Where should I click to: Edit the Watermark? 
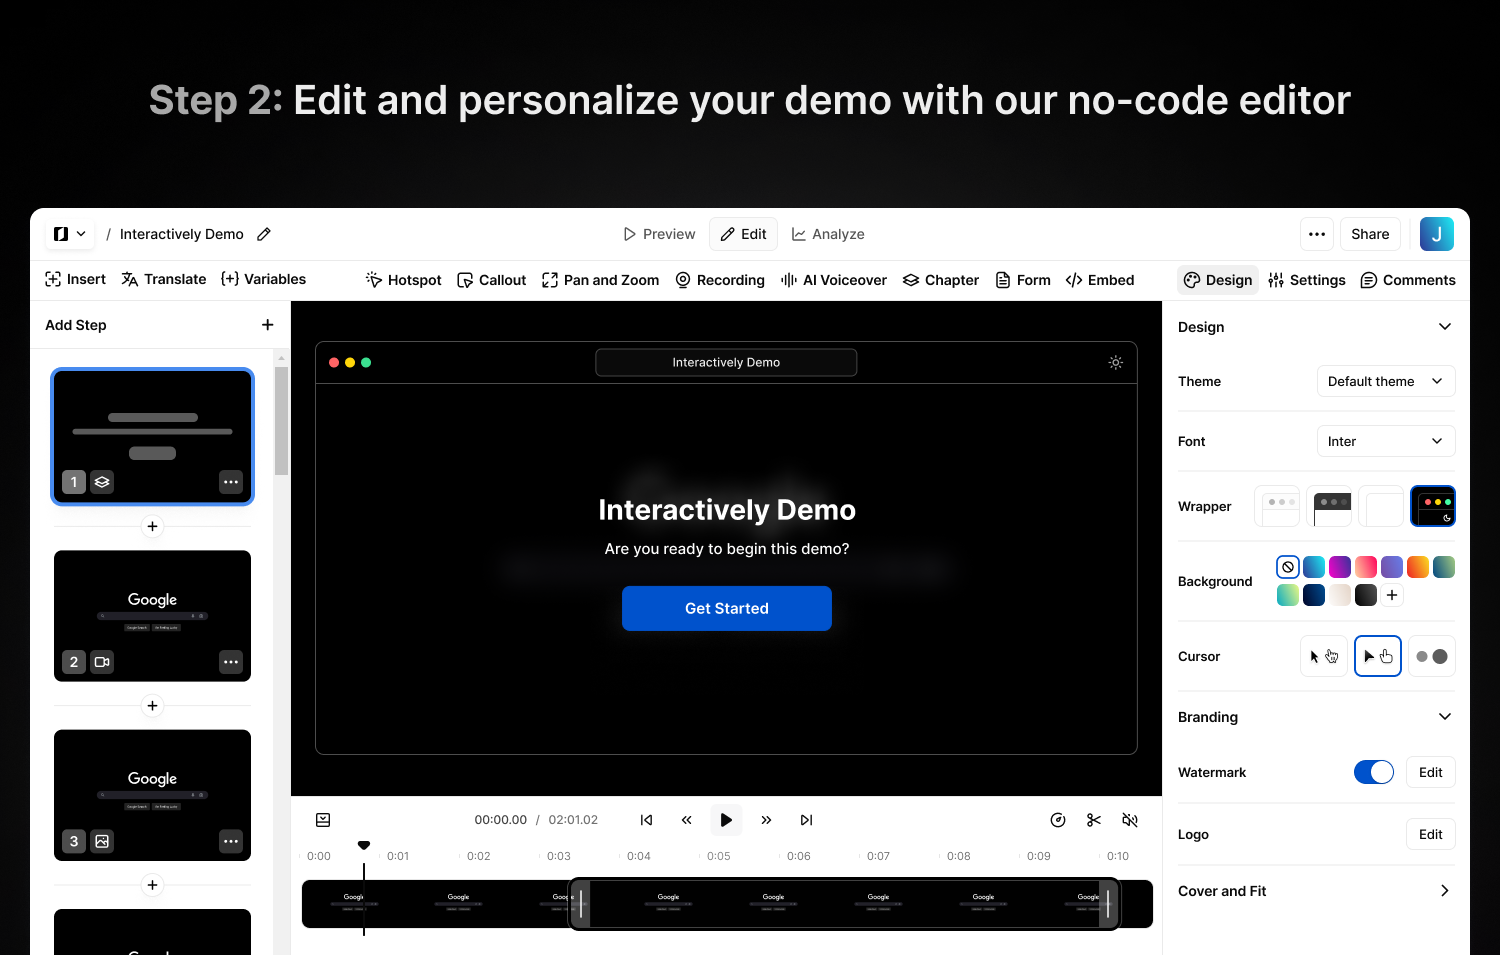(x=1431, y=772)
